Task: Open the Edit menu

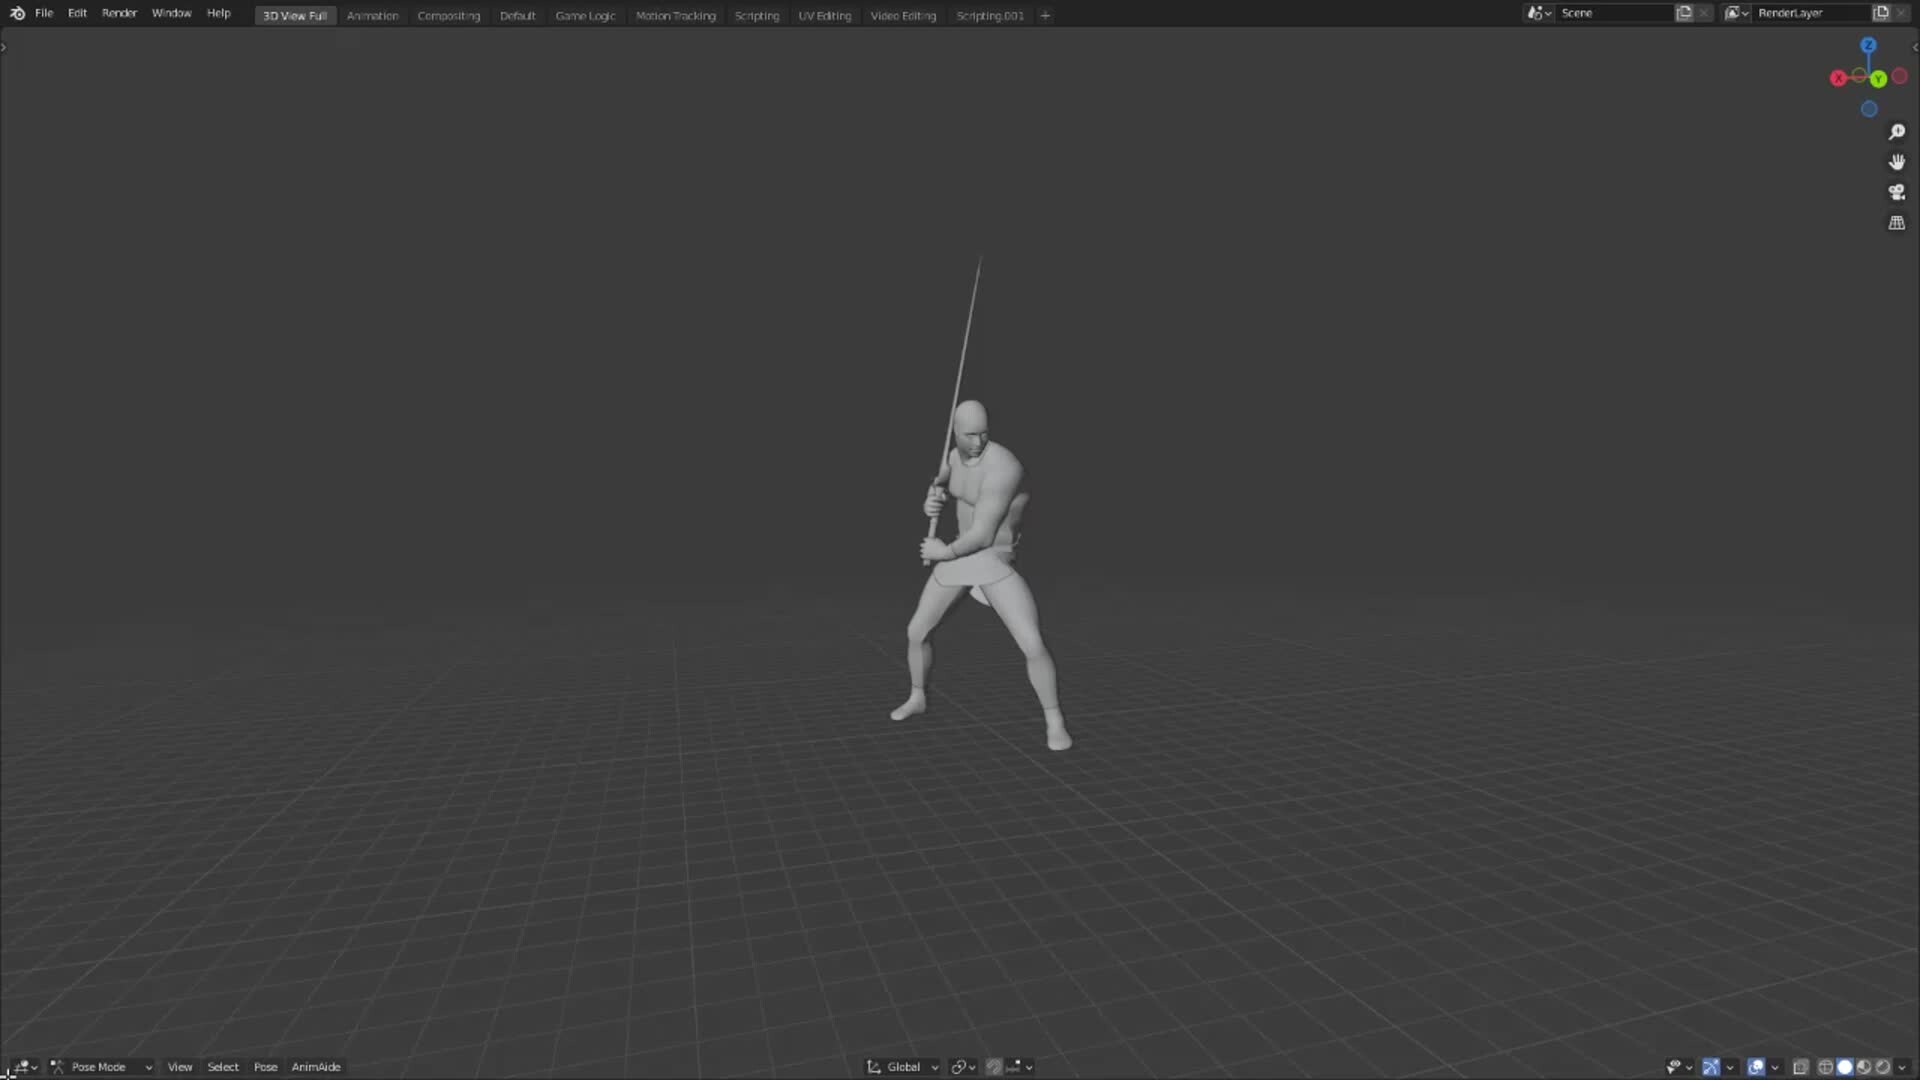Action: click(x=77, y=13)
